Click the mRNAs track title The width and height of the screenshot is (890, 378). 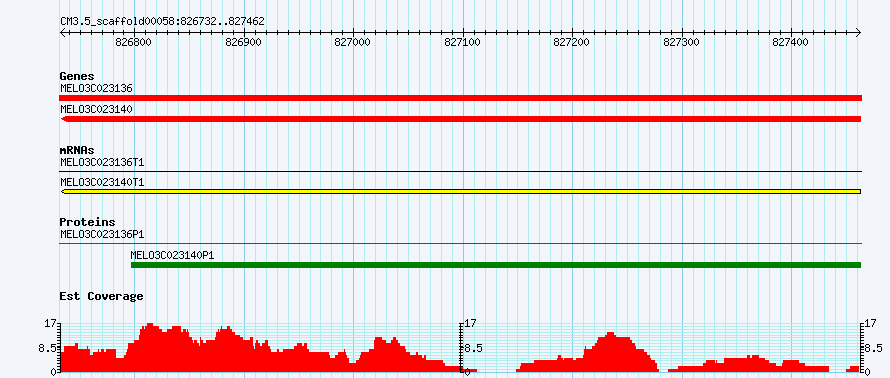tap(77, 150)
